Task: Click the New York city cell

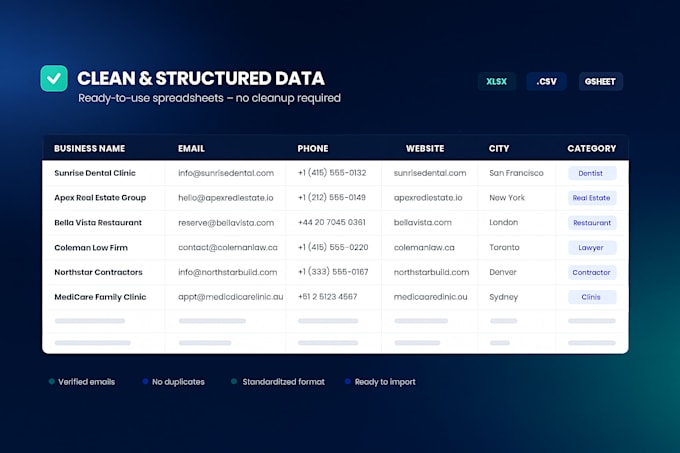Action: (x=507, y=198)
